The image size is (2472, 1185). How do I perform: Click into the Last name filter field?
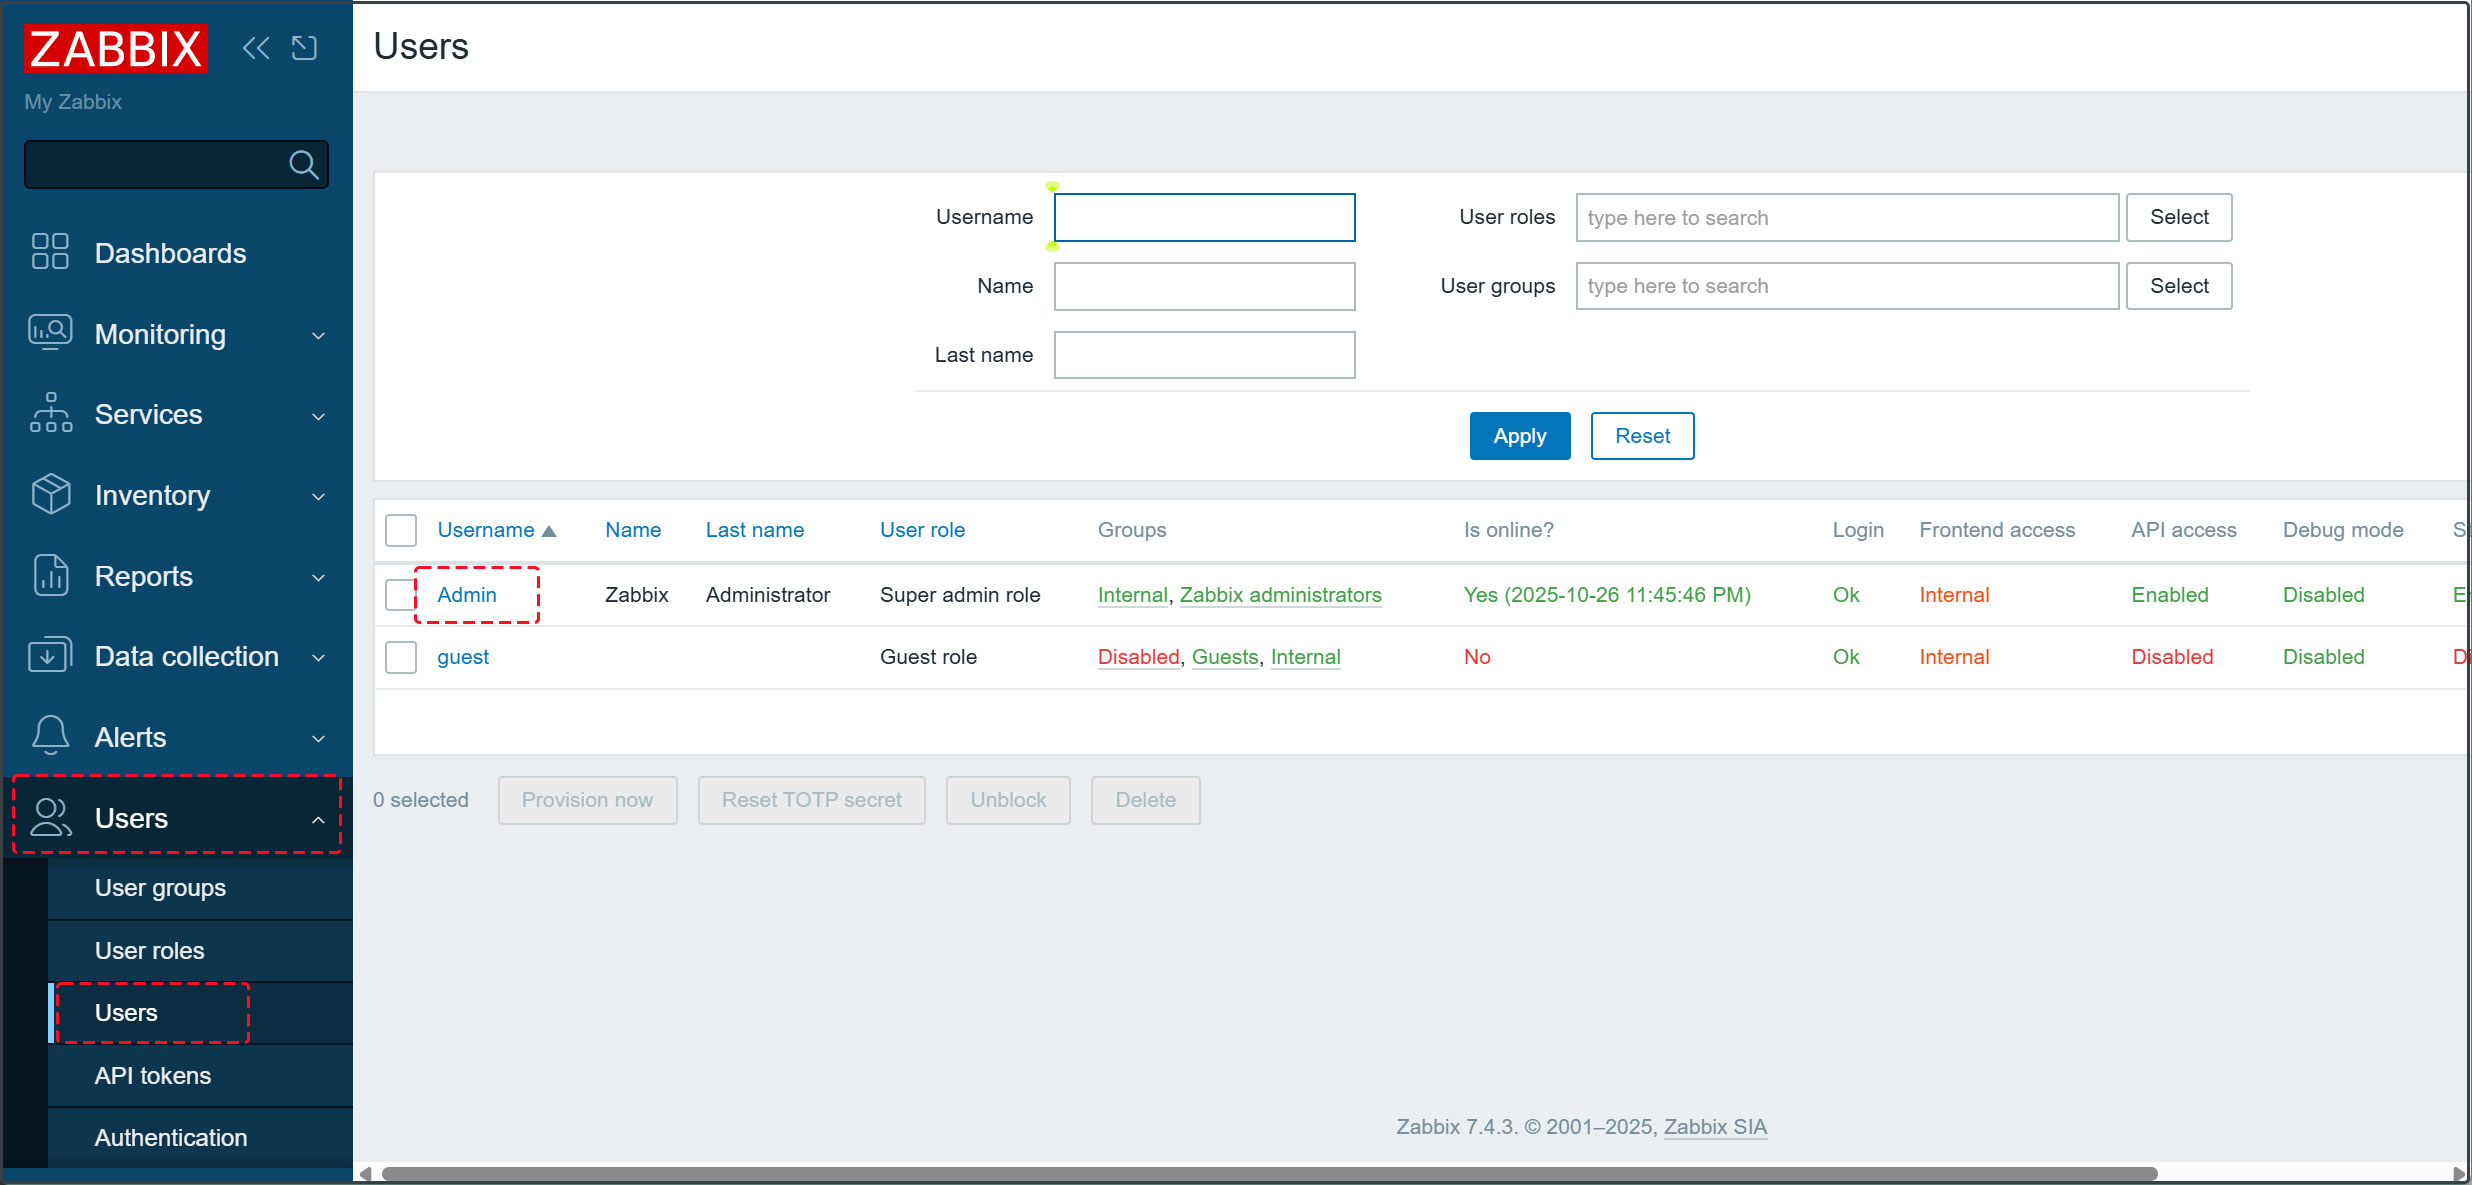[x=1204, y=355]
